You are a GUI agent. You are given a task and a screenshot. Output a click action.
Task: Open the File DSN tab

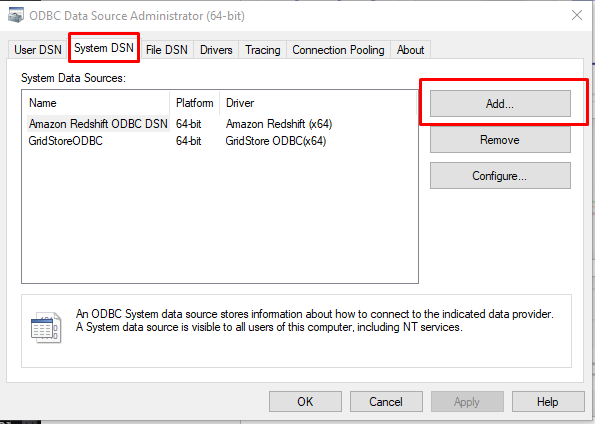(x=167, y=50)
